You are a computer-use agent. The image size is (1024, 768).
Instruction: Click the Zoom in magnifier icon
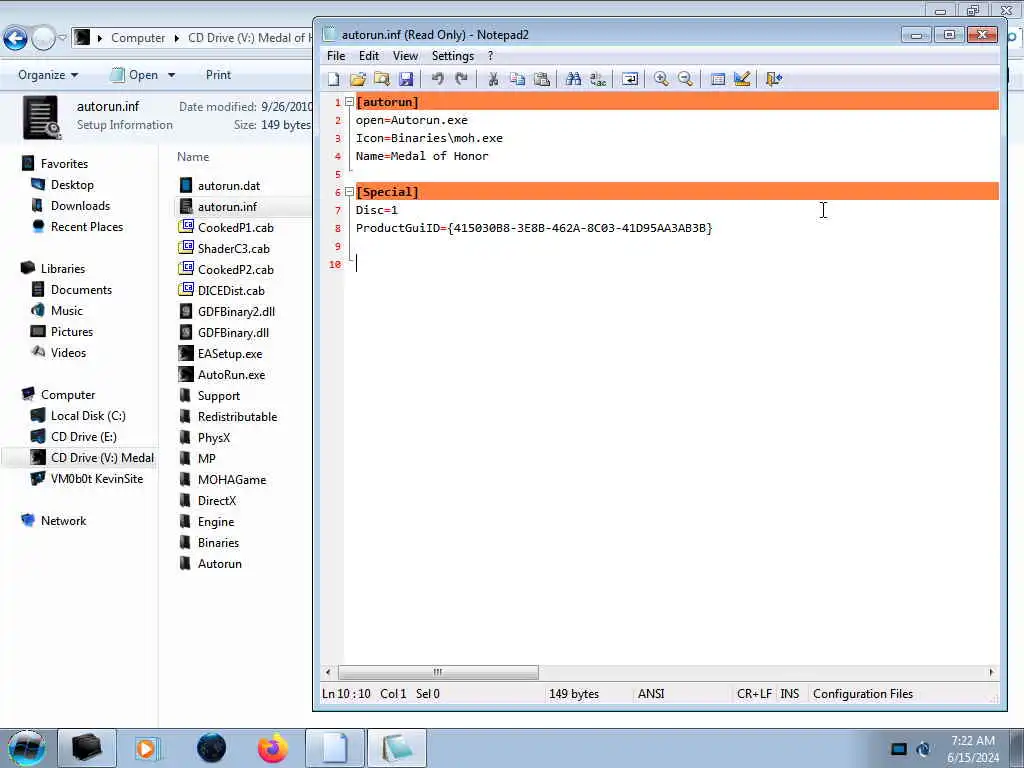tap(661, 80)
